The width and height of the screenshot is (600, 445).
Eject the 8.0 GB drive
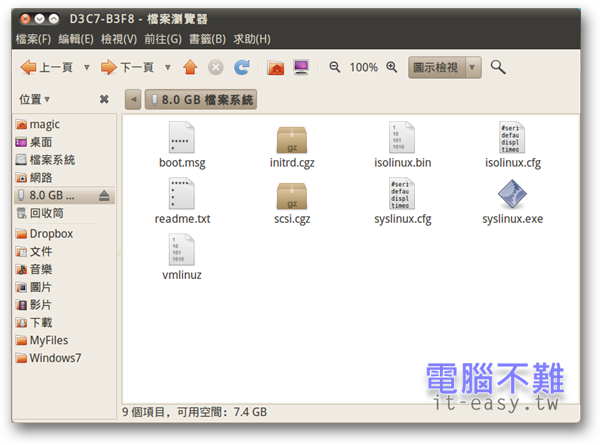(x=106, y=195)
